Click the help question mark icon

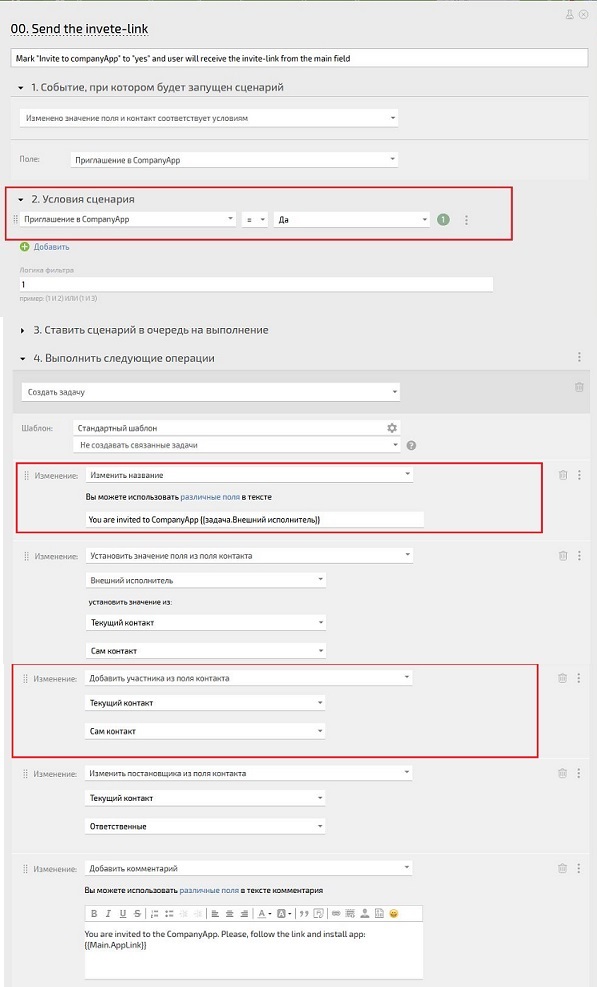point(411,445)
